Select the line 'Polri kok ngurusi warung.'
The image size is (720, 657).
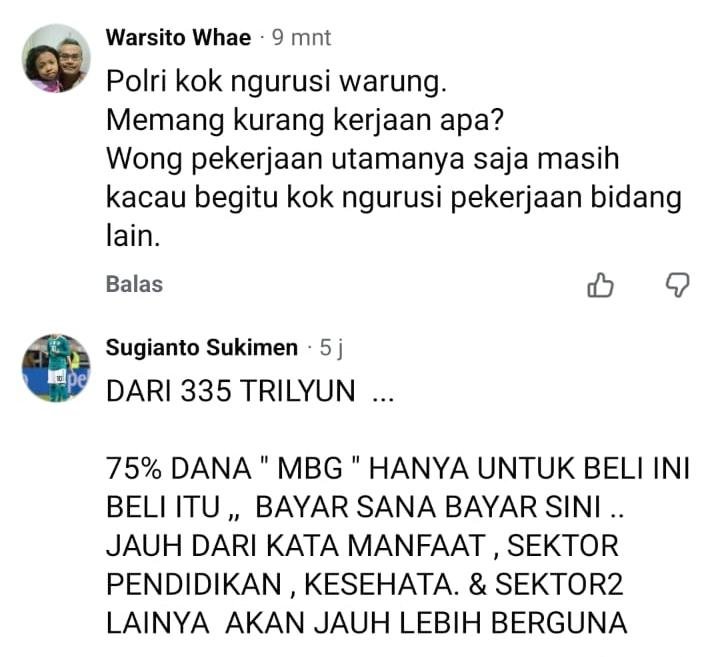(x=276, y=82)
